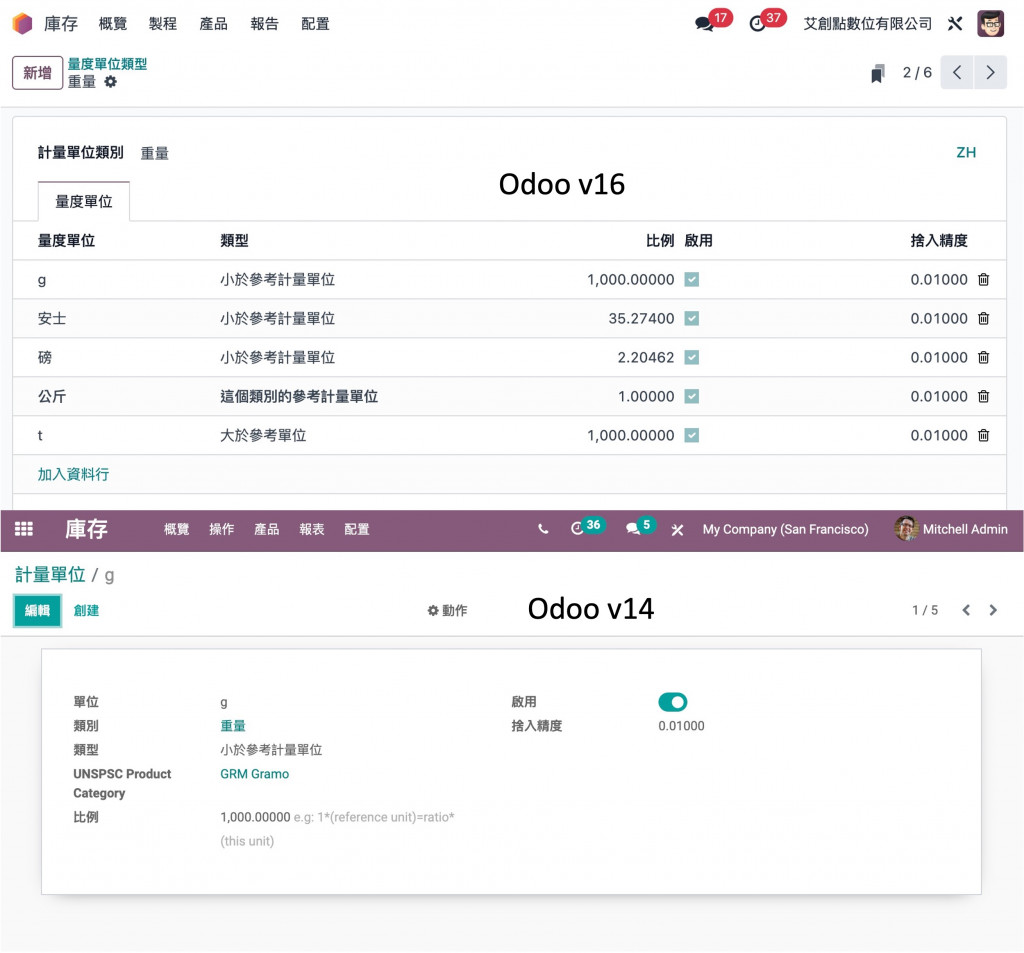Click the 2 / 6 pager counter

tap(917, 73)
